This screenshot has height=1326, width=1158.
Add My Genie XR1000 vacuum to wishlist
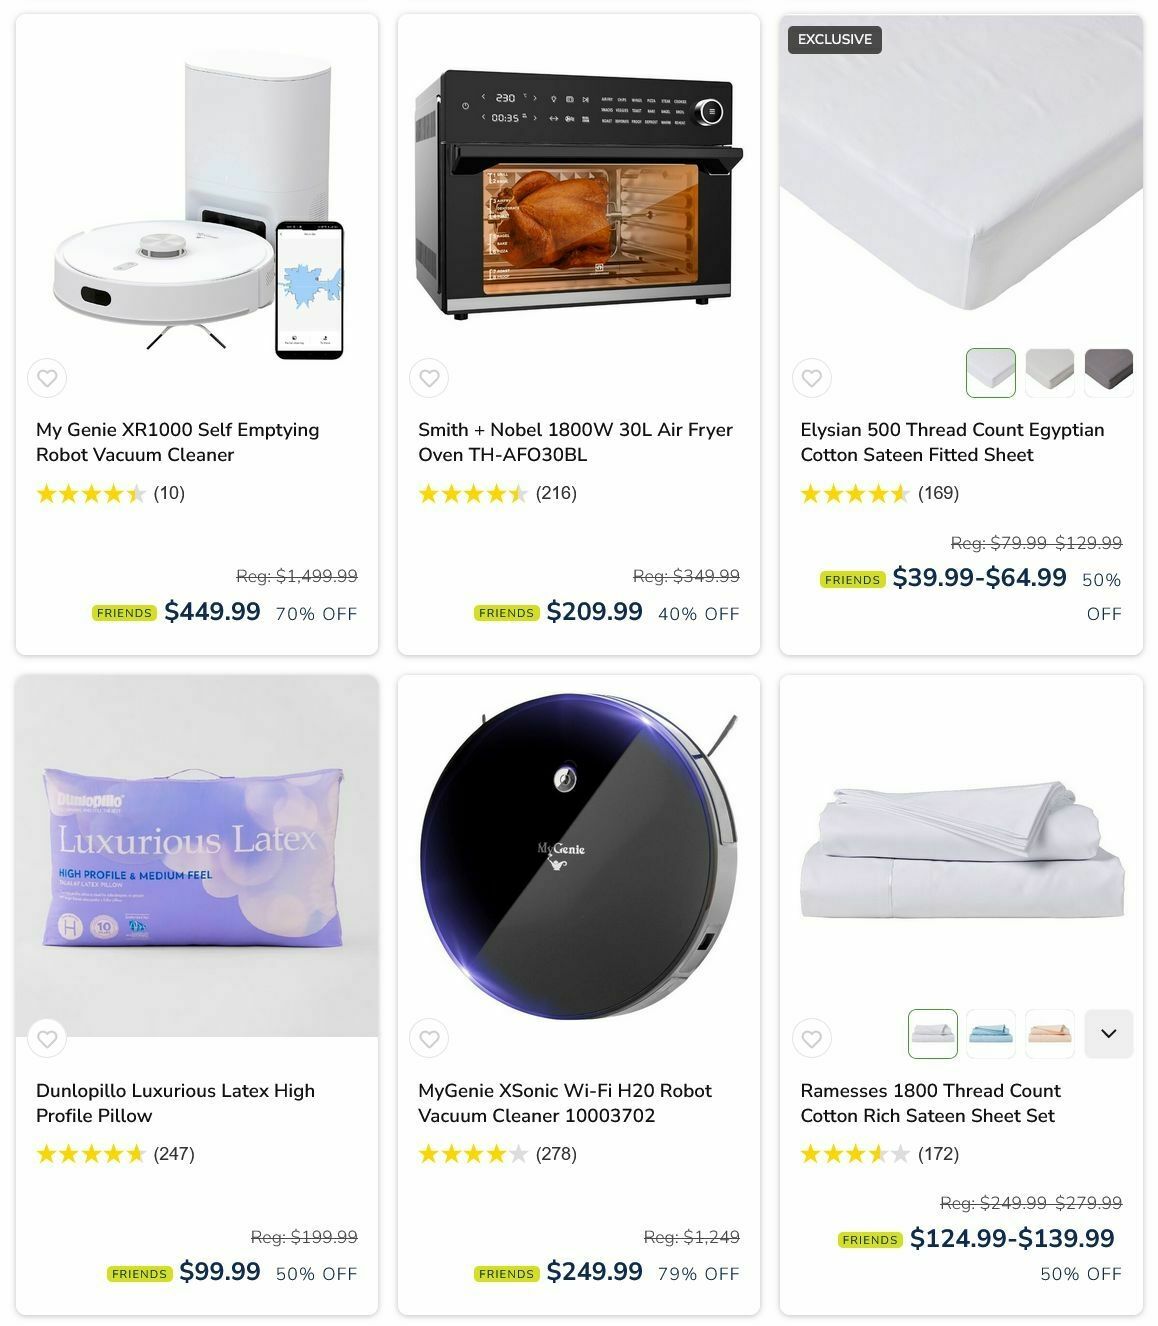pyautogui.click(x=47, y=378)
